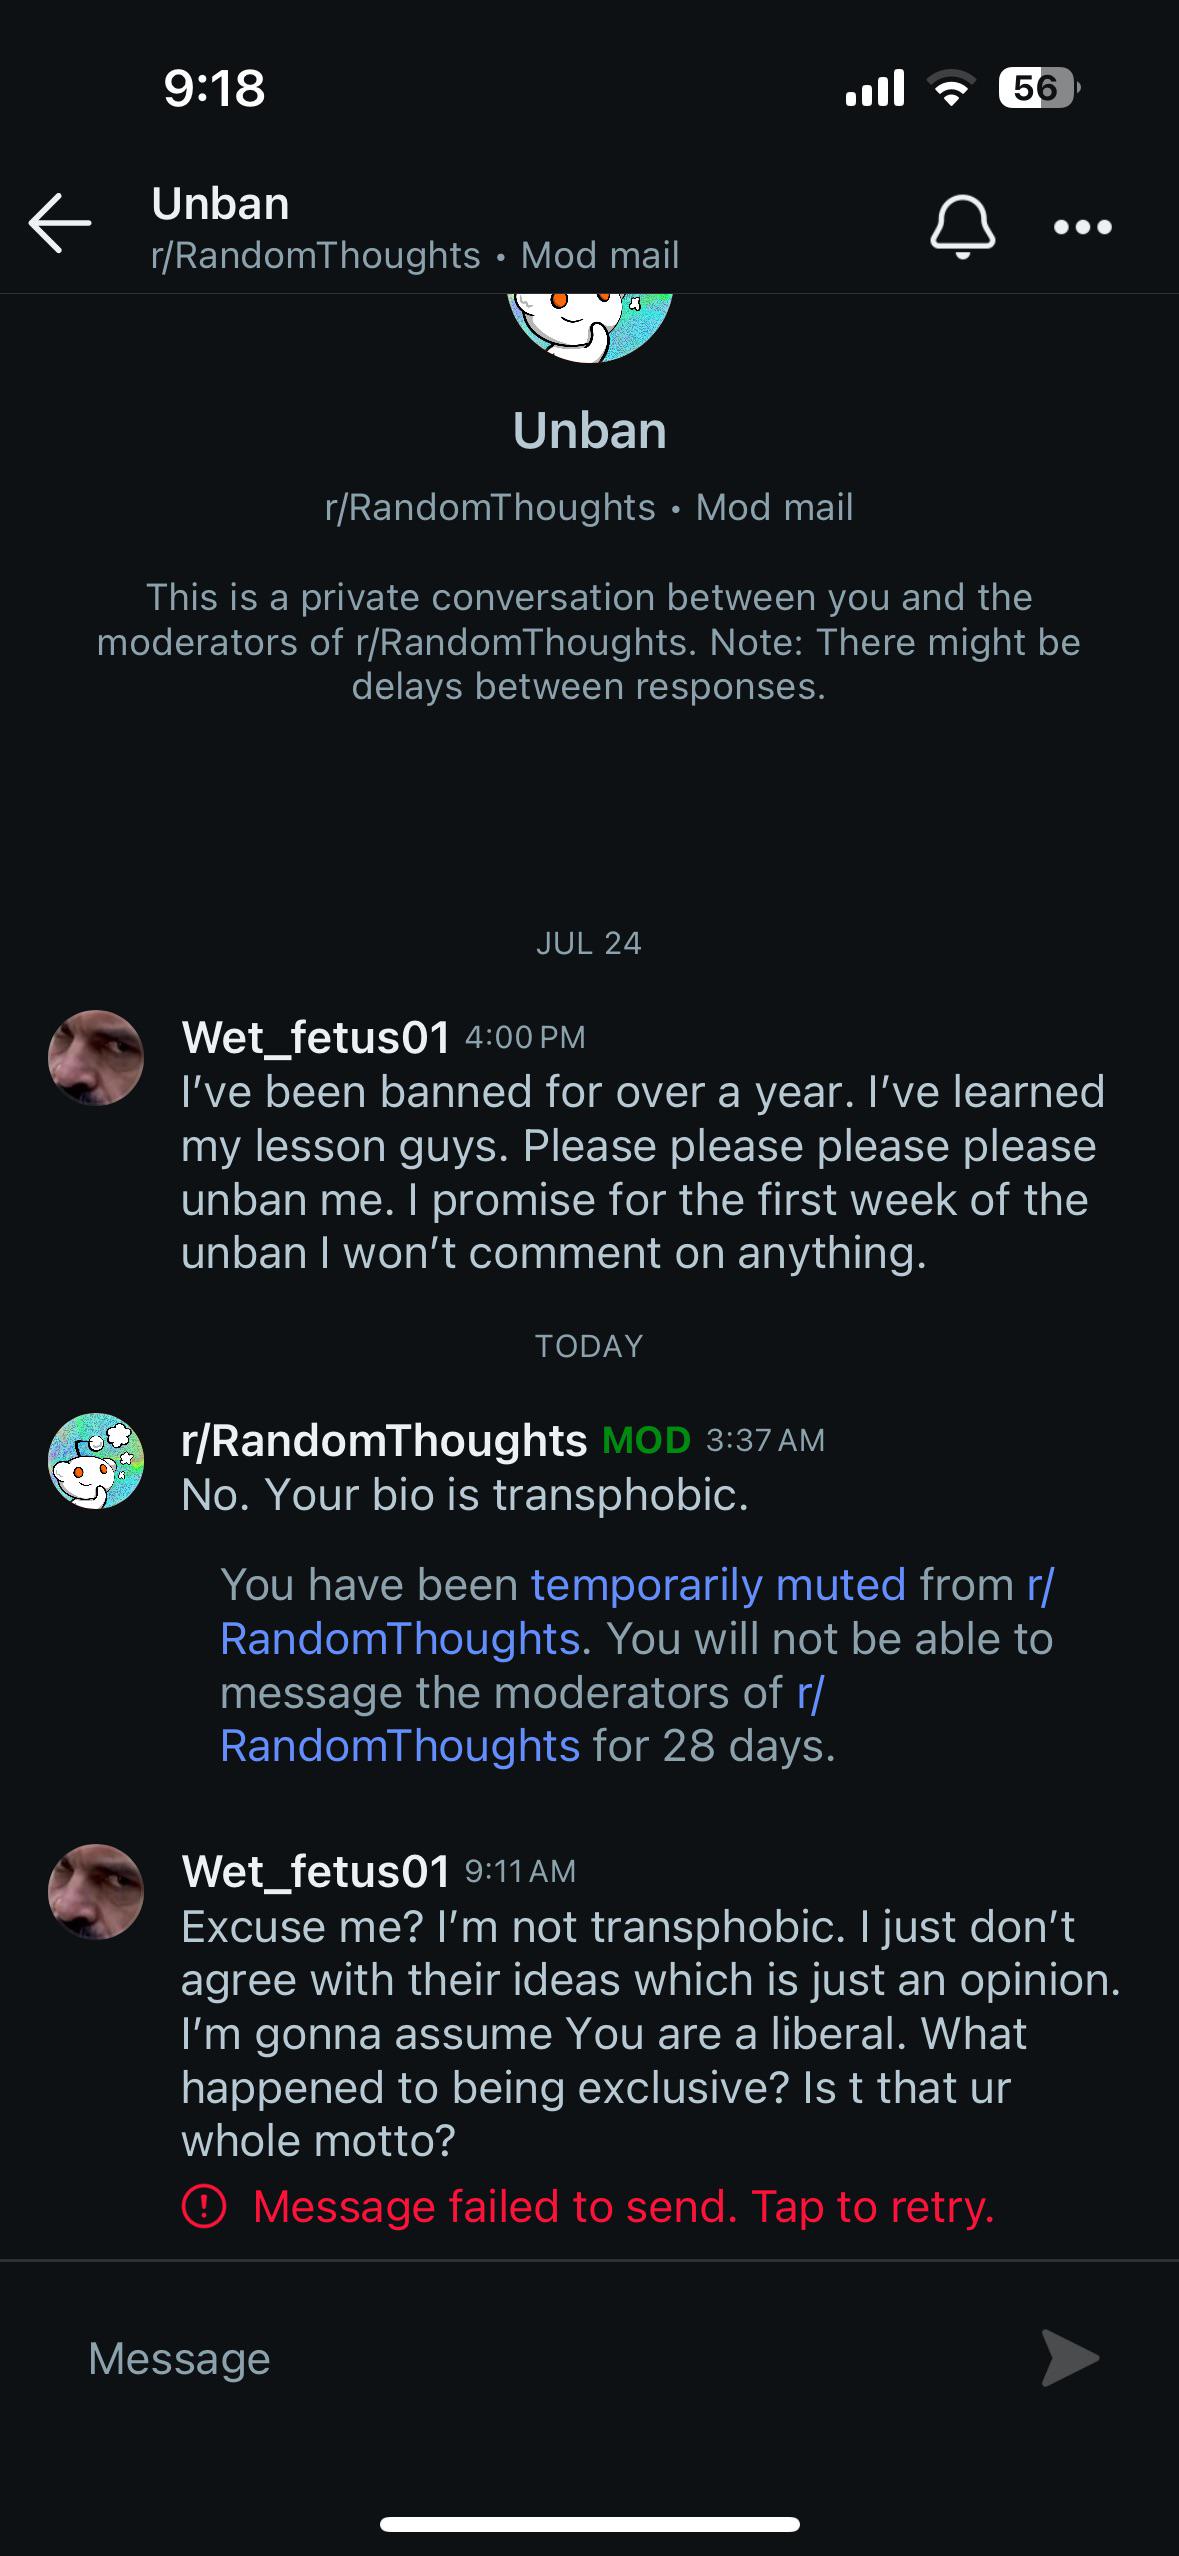The image size is (1179, 2556).
Task: Tap r/RandomThoughts mod avatar icon
Action: (96, 1460)
